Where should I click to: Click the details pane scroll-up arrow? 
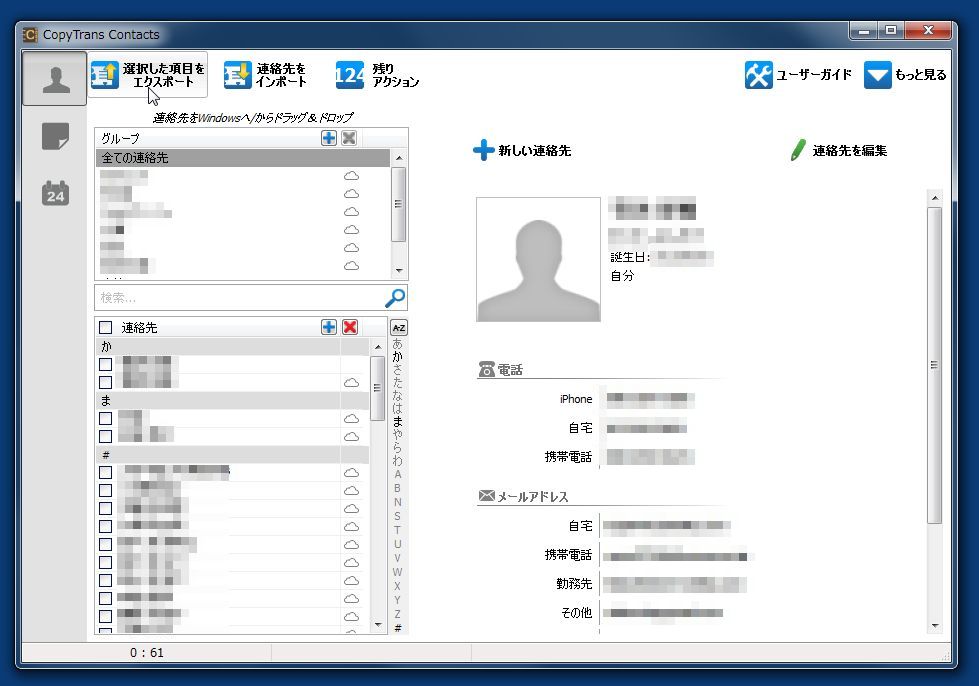coord(935,198)
